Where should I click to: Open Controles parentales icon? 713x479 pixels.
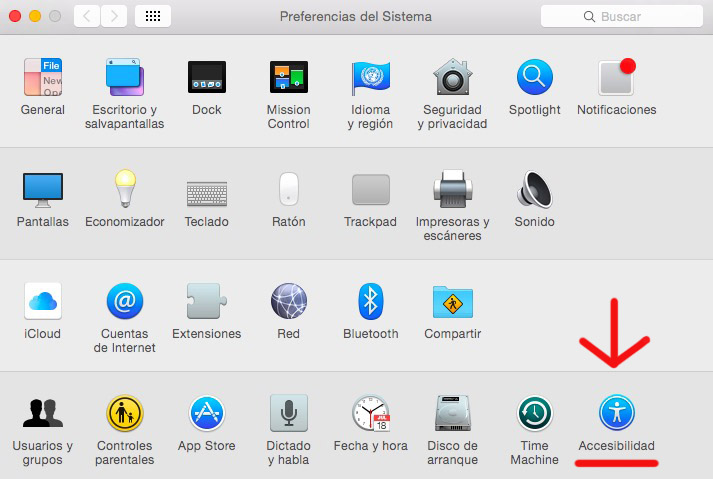[x=125, y=413]
